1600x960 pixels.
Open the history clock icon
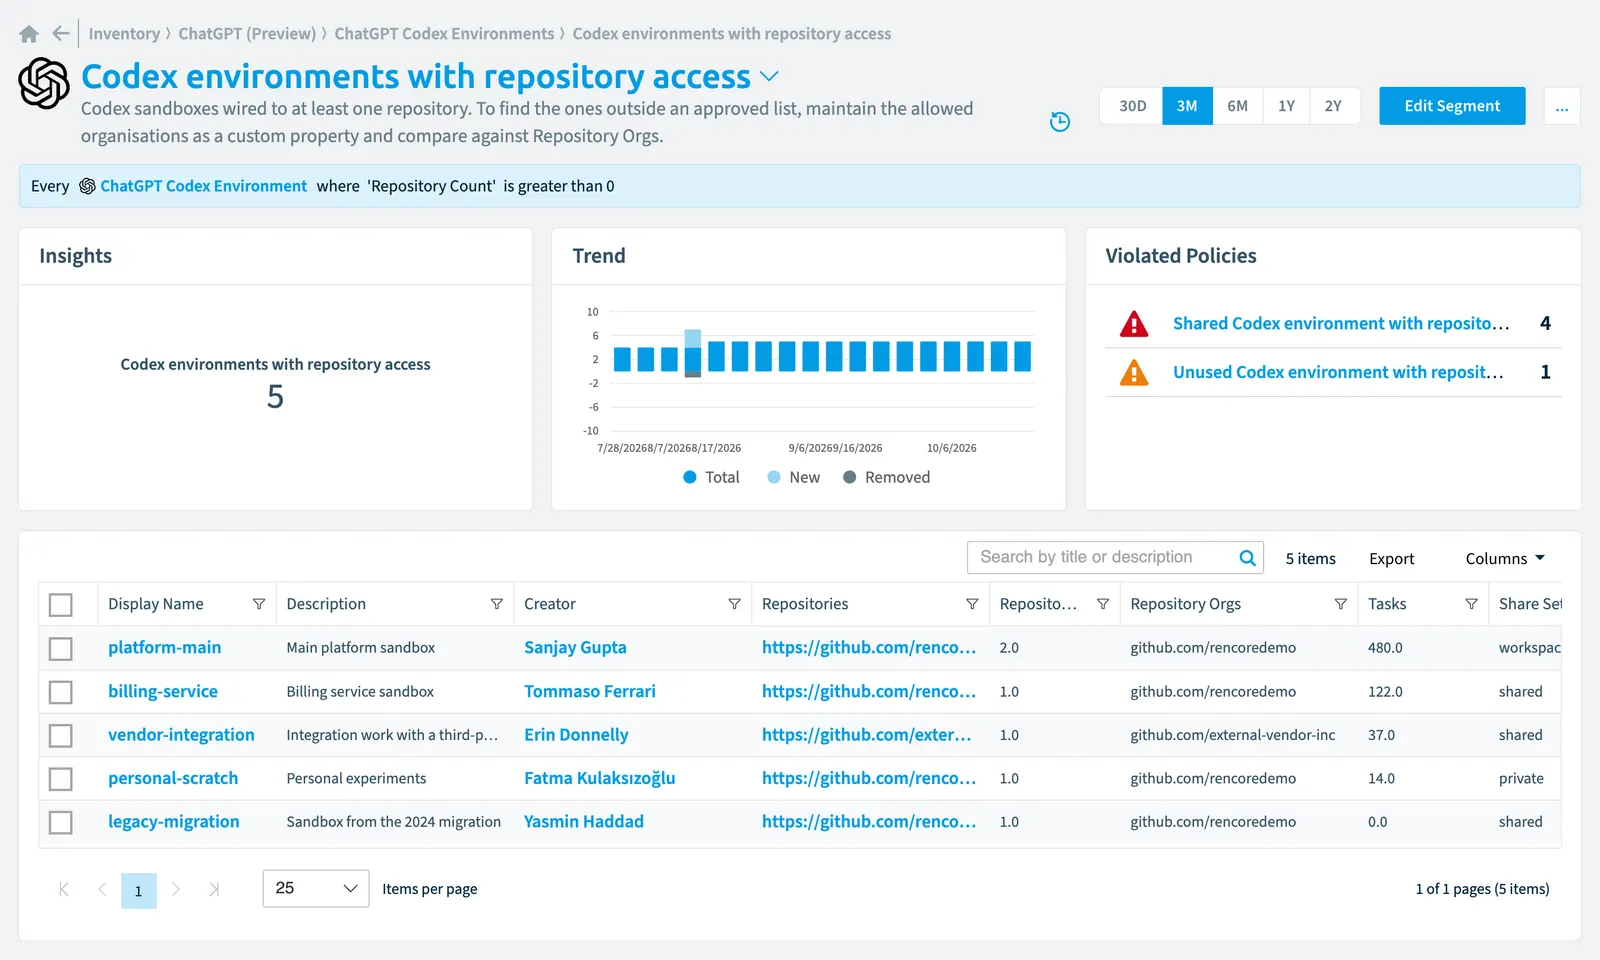(1060, 122)
